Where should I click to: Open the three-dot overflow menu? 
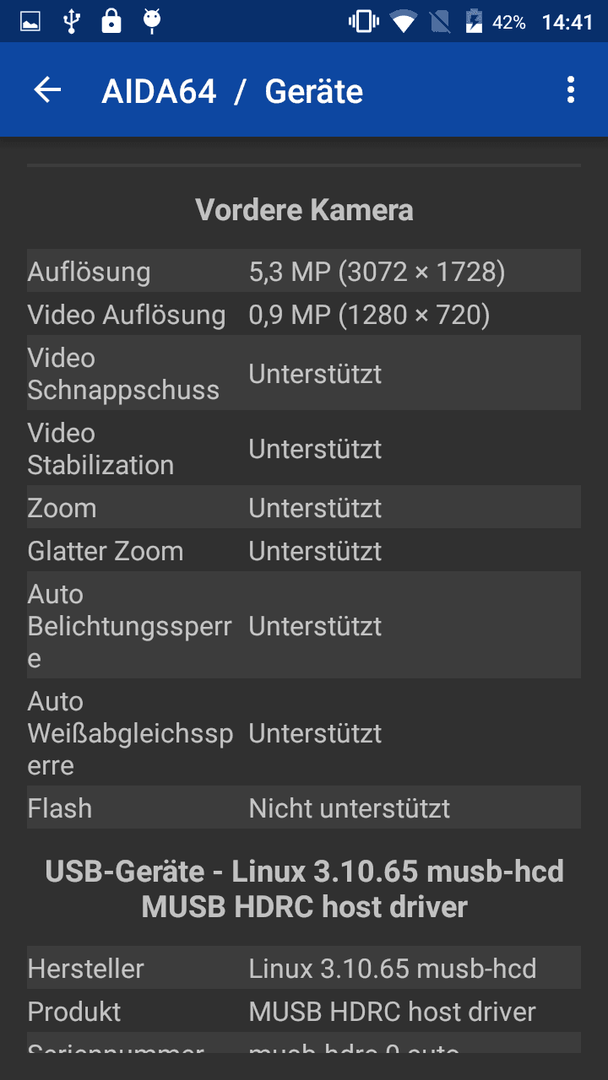570,90
